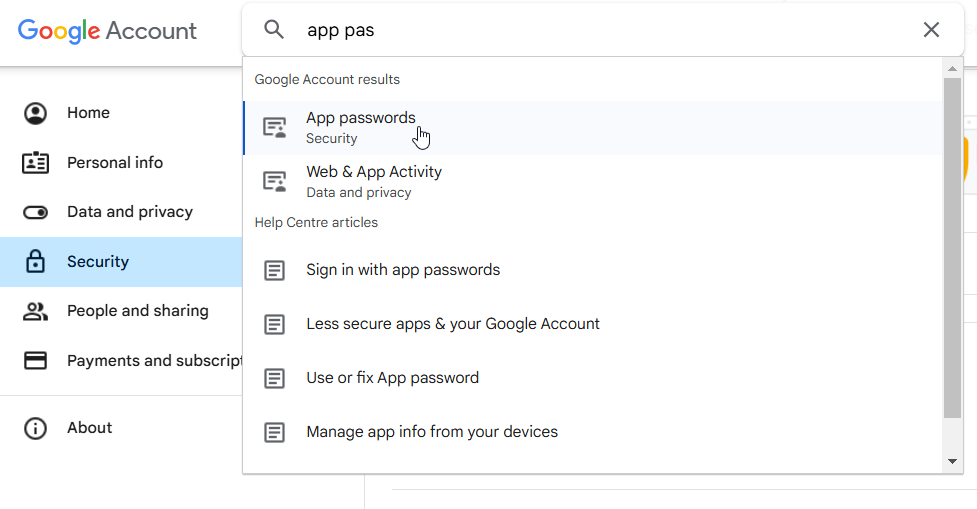Open Manage app info from your devices
This screenshot has height=509, width=977.
click(432, 432)
